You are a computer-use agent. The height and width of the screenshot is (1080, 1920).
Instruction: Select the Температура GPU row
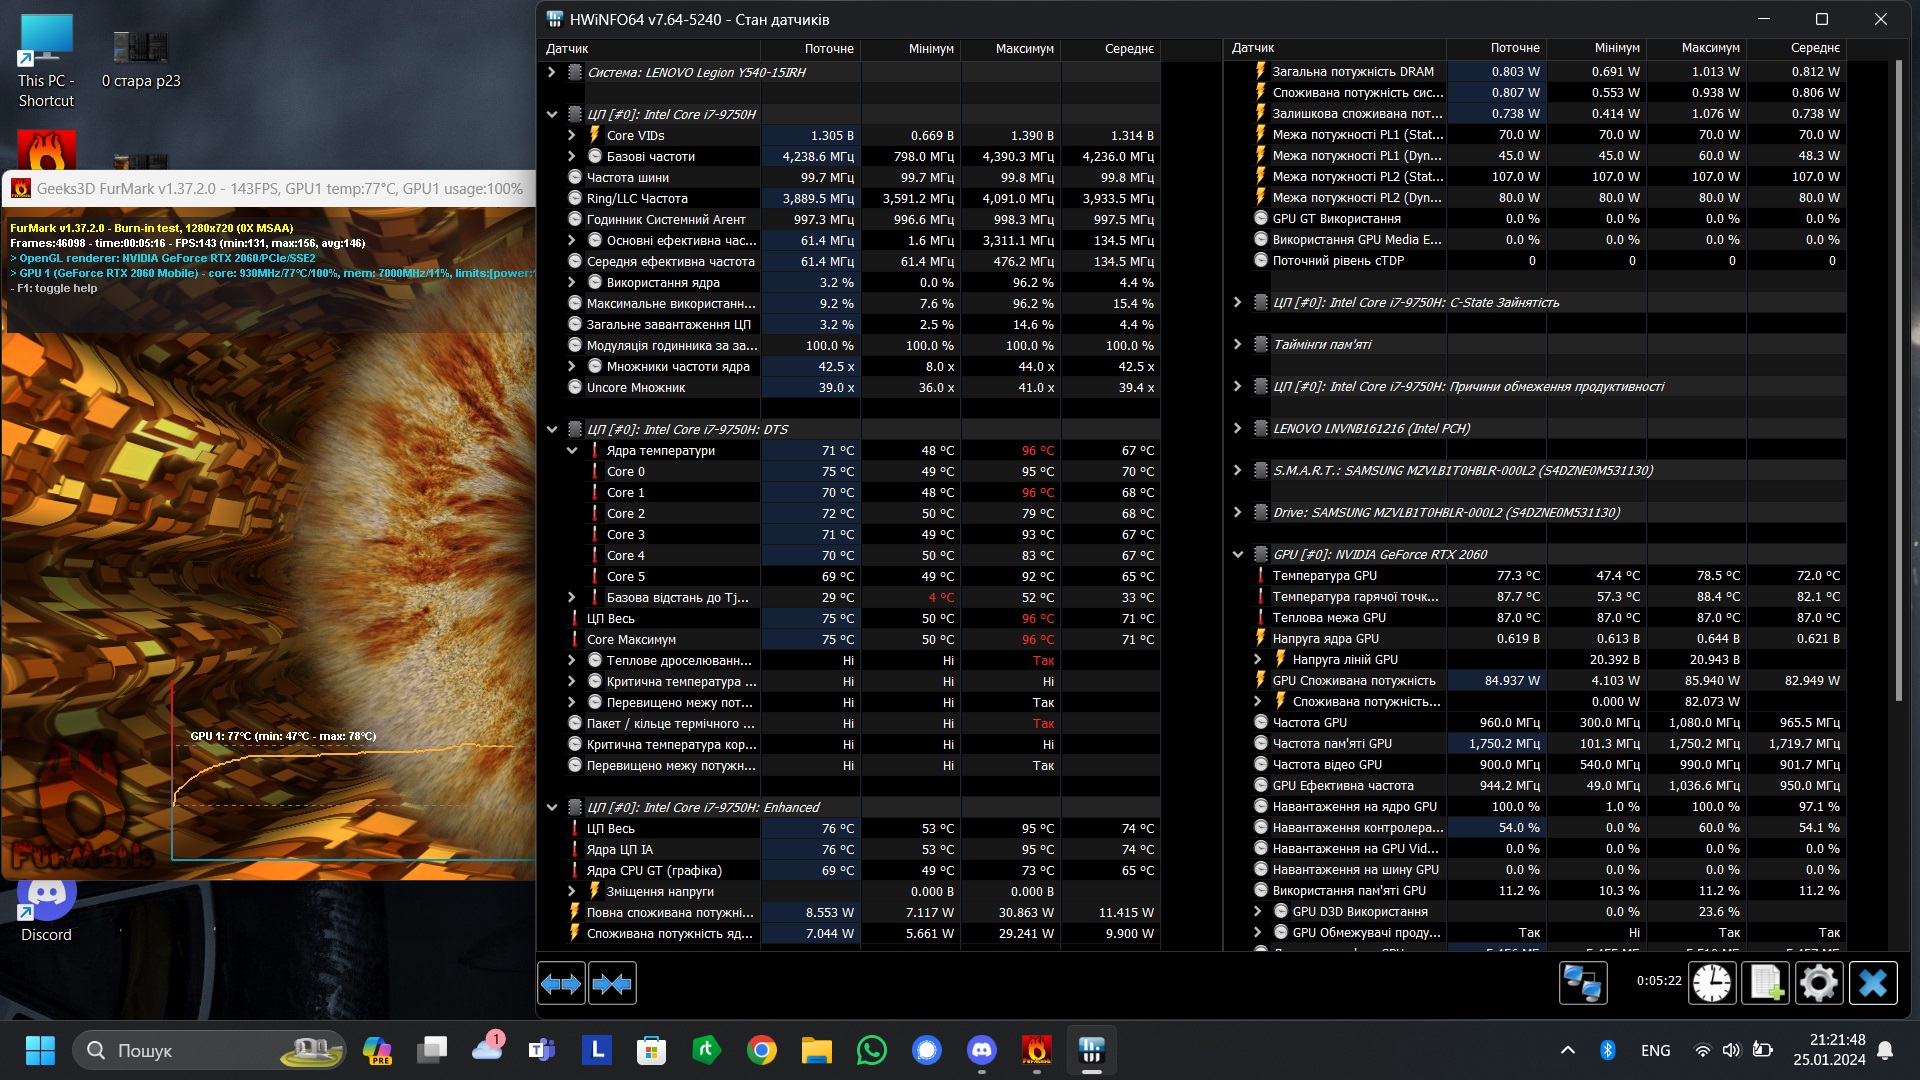[1536, 575]
